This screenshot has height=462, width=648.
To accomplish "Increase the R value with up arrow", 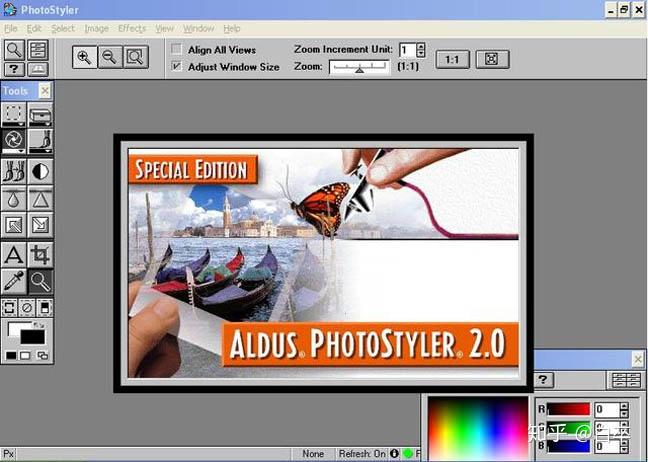I will click(x=624, y=406).
